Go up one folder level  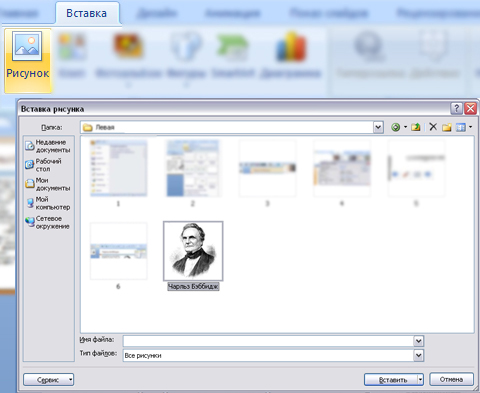click(416, 127)
